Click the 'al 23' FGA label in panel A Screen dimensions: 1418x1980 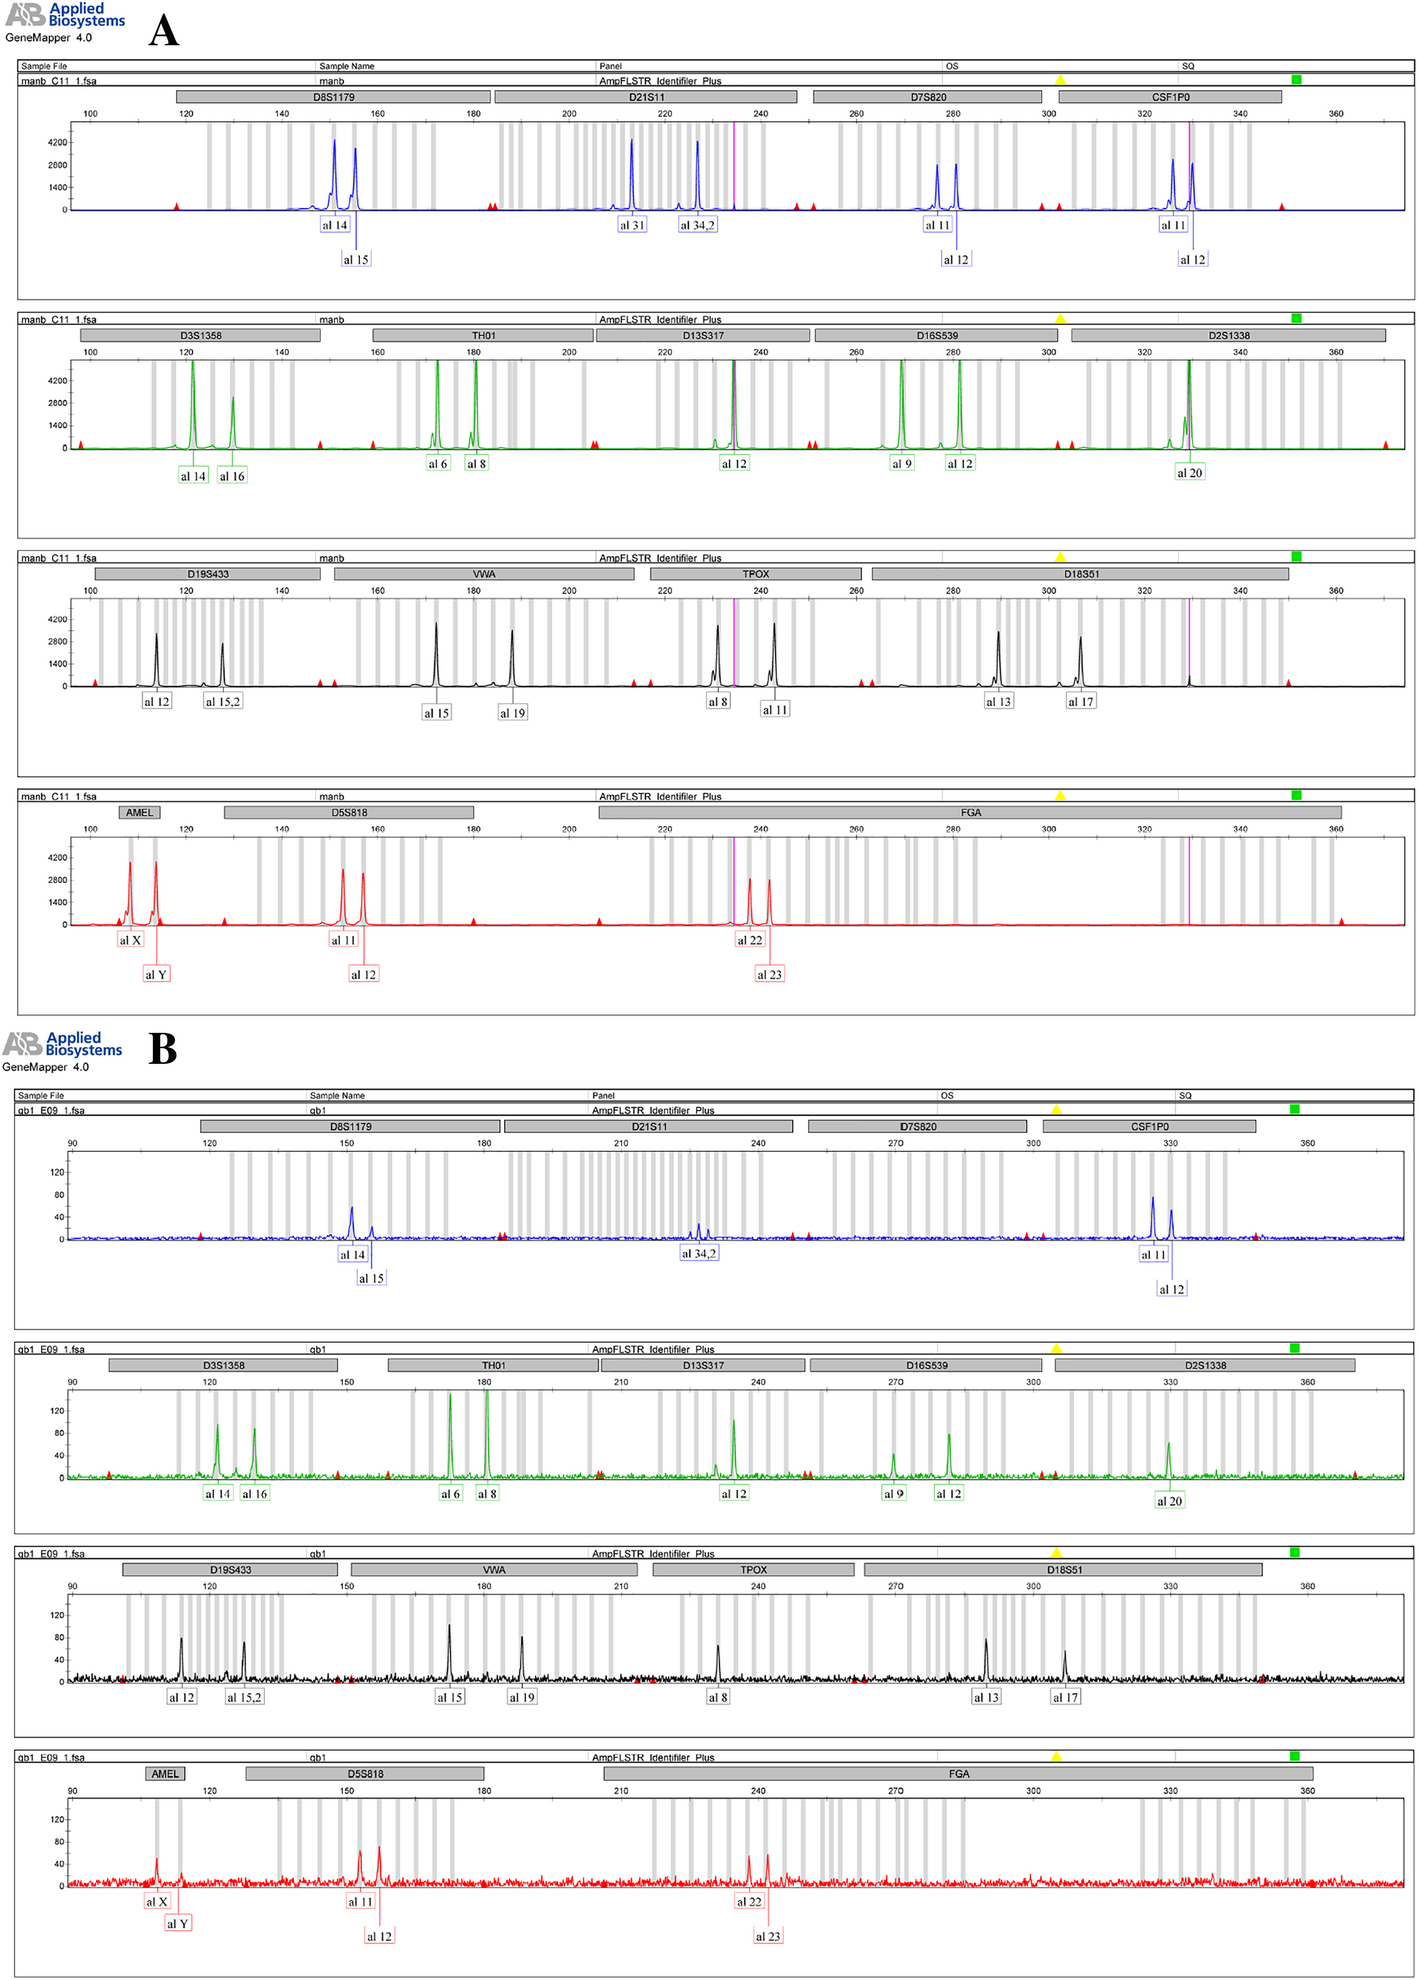click(x=769, y=975)
